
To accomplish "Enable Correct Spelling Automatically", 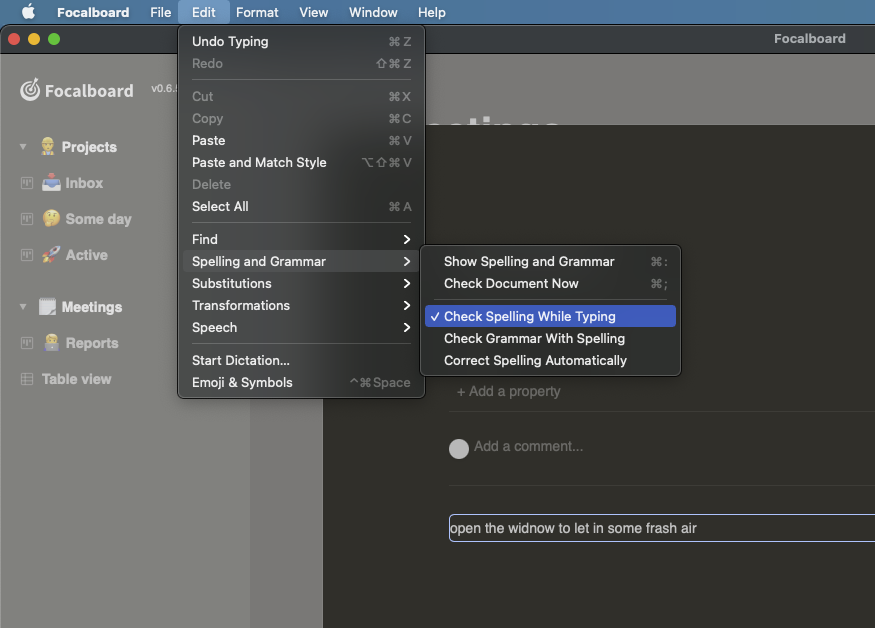I will pos(550,361).
